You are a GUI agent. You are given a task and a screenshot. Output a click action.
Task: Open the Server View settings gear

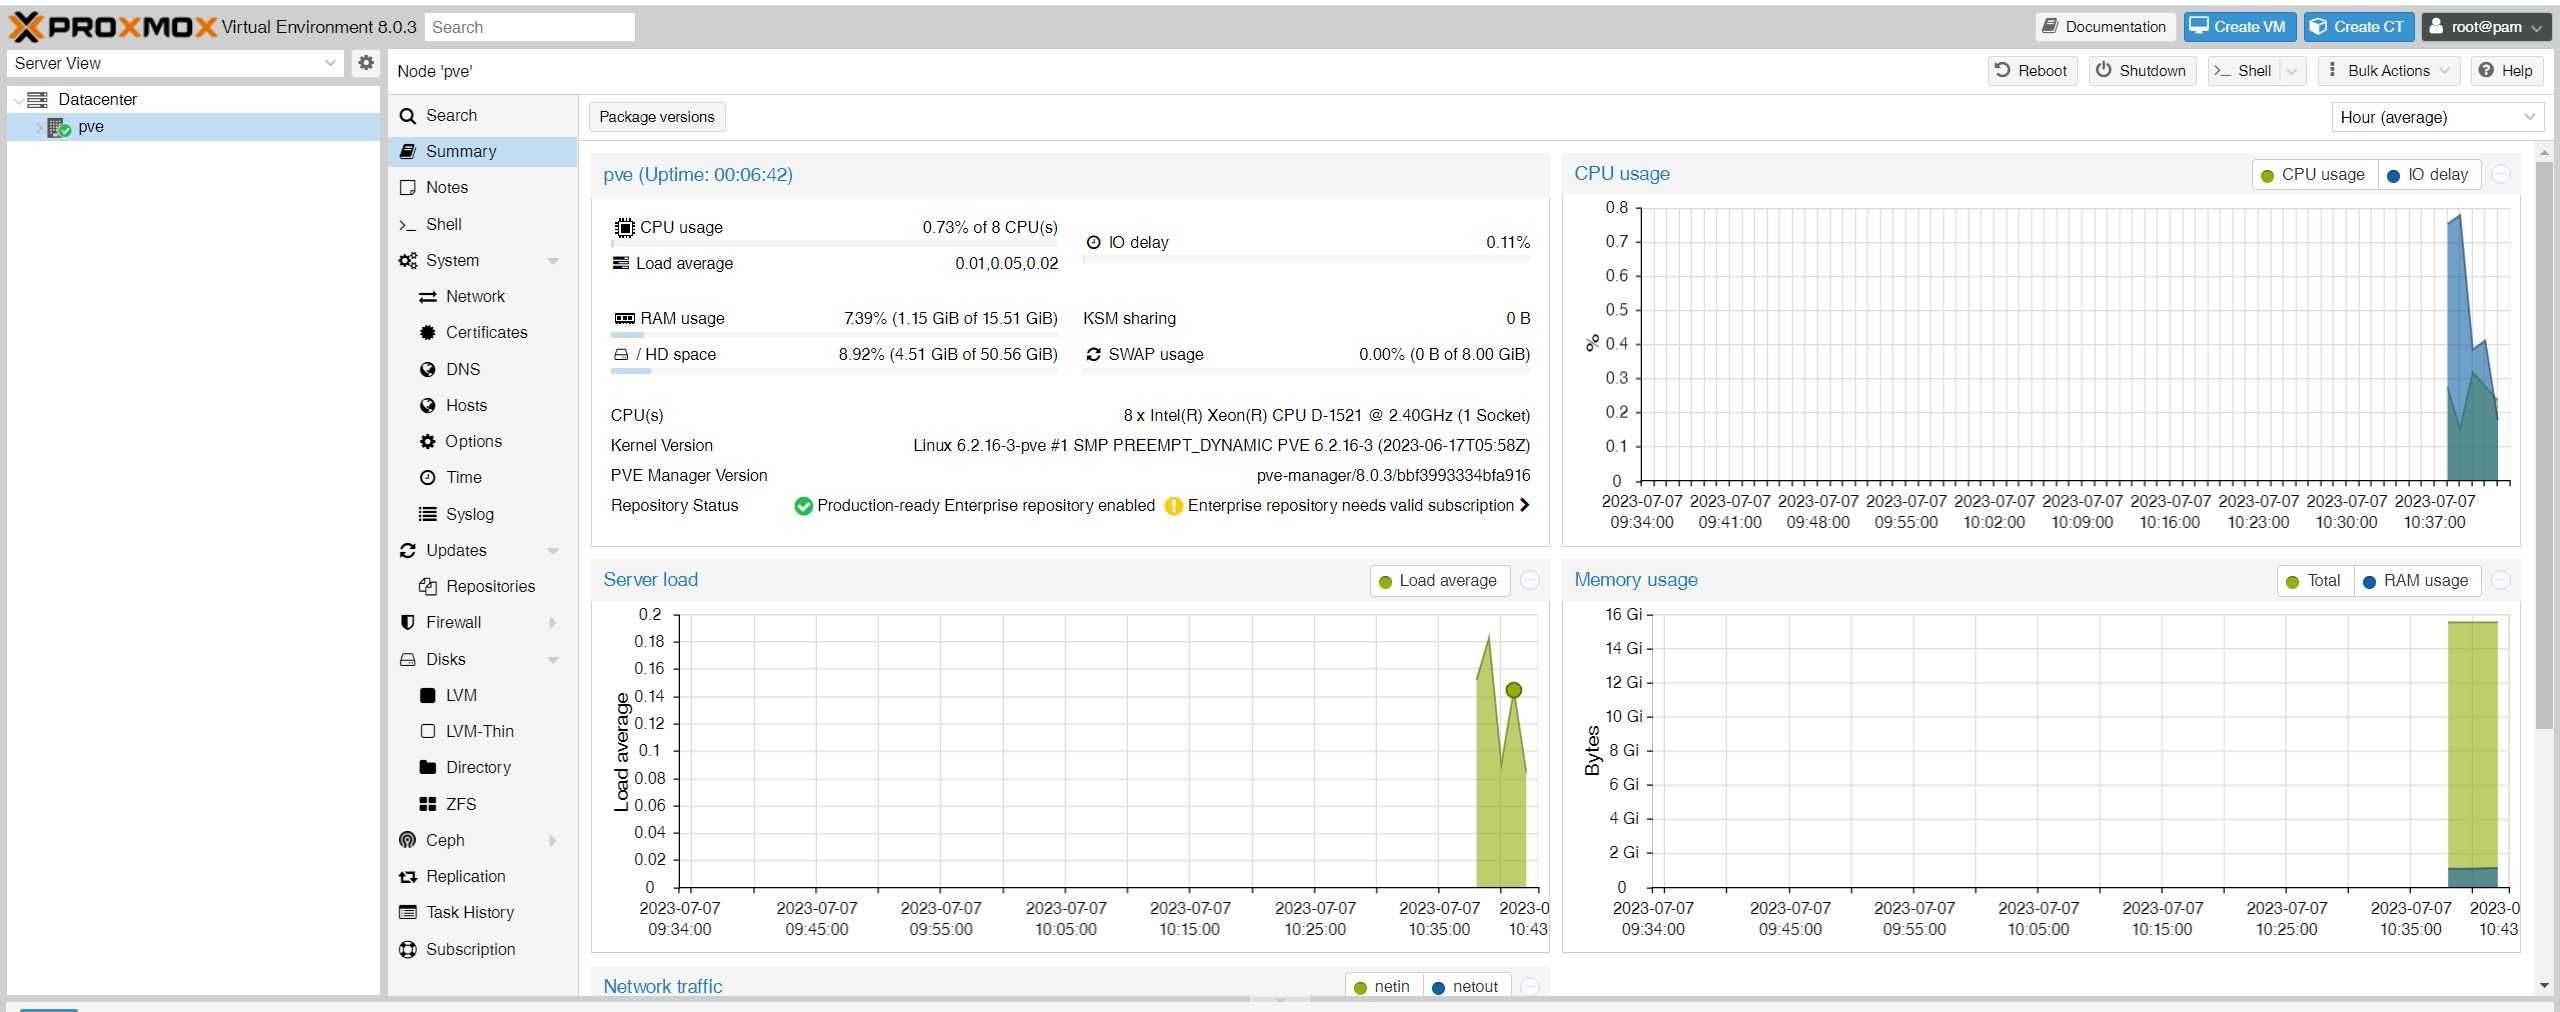click(366, 63)
